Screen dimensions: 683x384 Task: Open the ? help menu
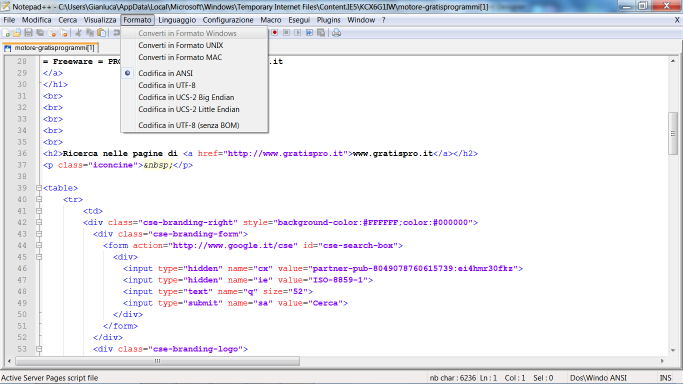383,20
